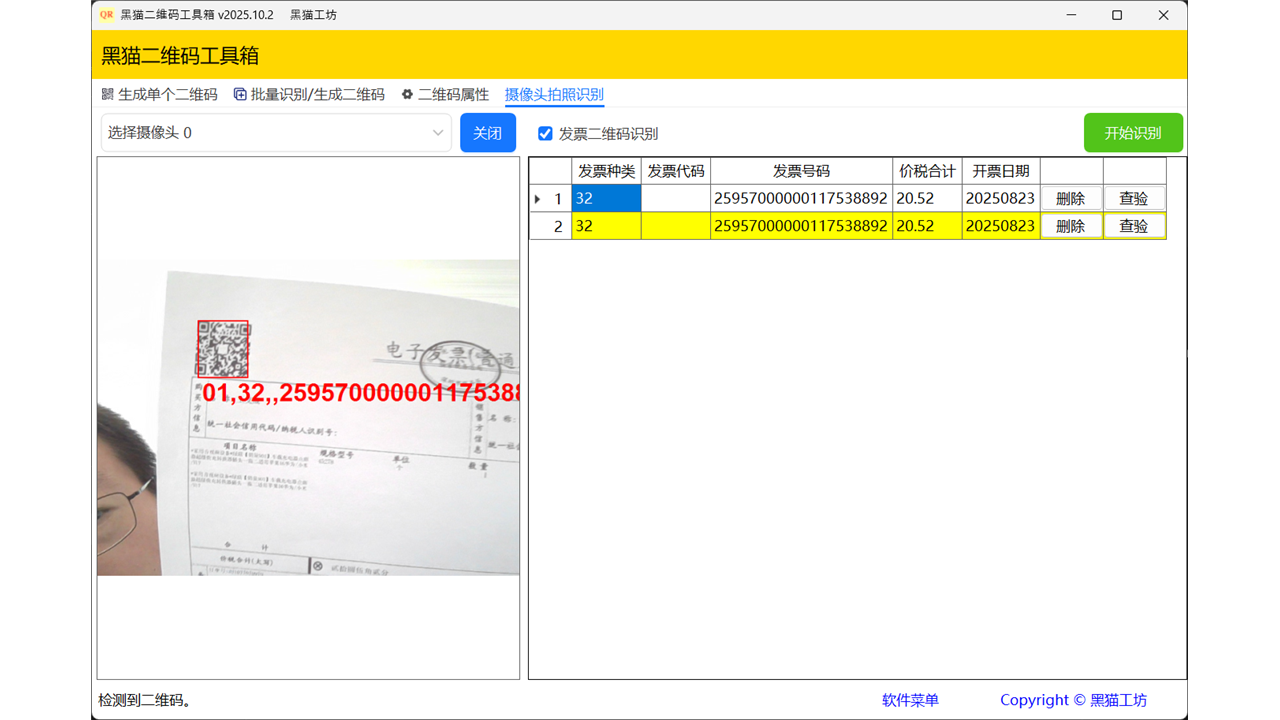This screenshot has height=720, width=1280.
Task: Switch to the 摄像头拍照识别 tab
Action: pyautogui.click(x=554, y=95)
